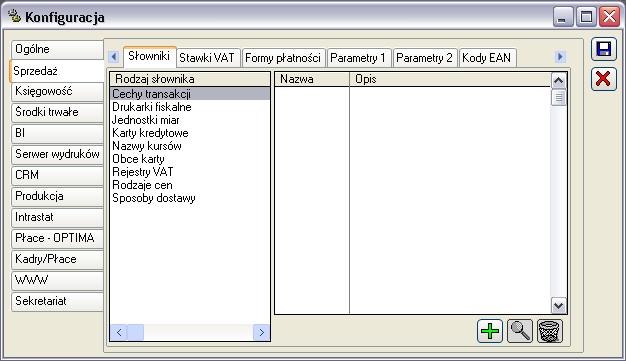Open entry details with the magnifying glass

pos(519,331)
